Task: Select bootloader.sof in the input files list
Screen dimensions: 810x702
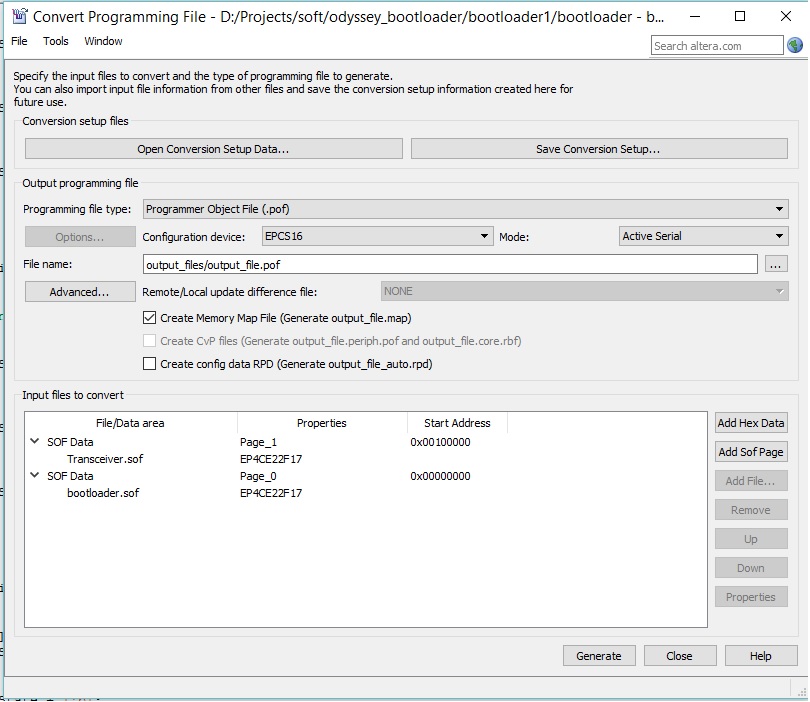Action: 103,493
